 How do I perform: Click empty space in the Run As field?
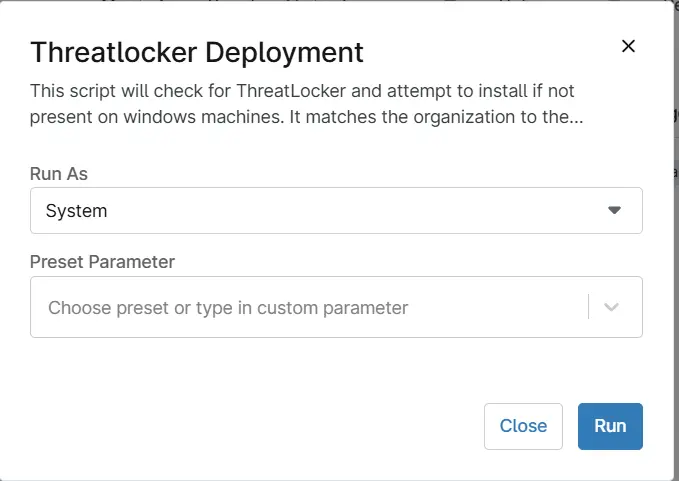pos(346,210)
